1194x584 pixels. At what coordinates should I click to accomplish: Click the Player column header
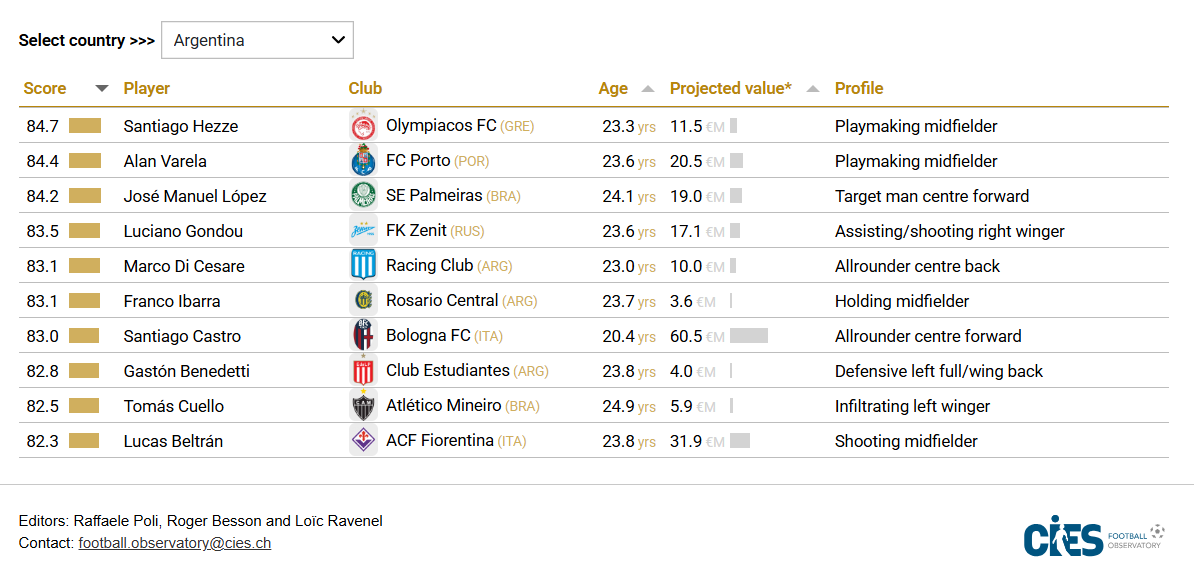(x=147, y=89)
